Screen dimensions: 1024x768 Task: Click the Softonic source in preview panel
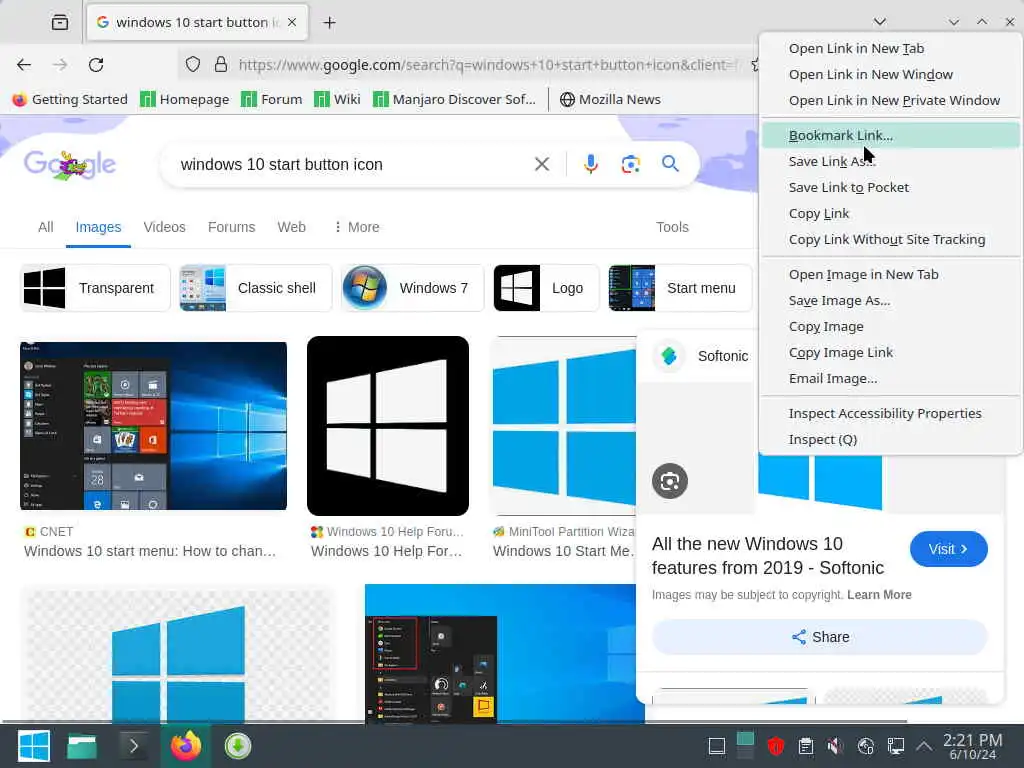click(701, 356)
